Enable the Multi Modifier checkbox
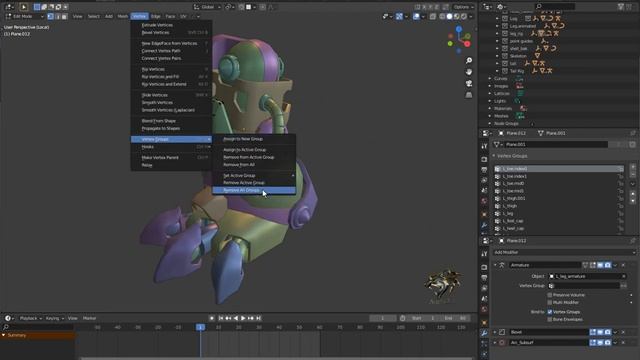Viewport: 640px width, 360px height. [x=550, y=302]
